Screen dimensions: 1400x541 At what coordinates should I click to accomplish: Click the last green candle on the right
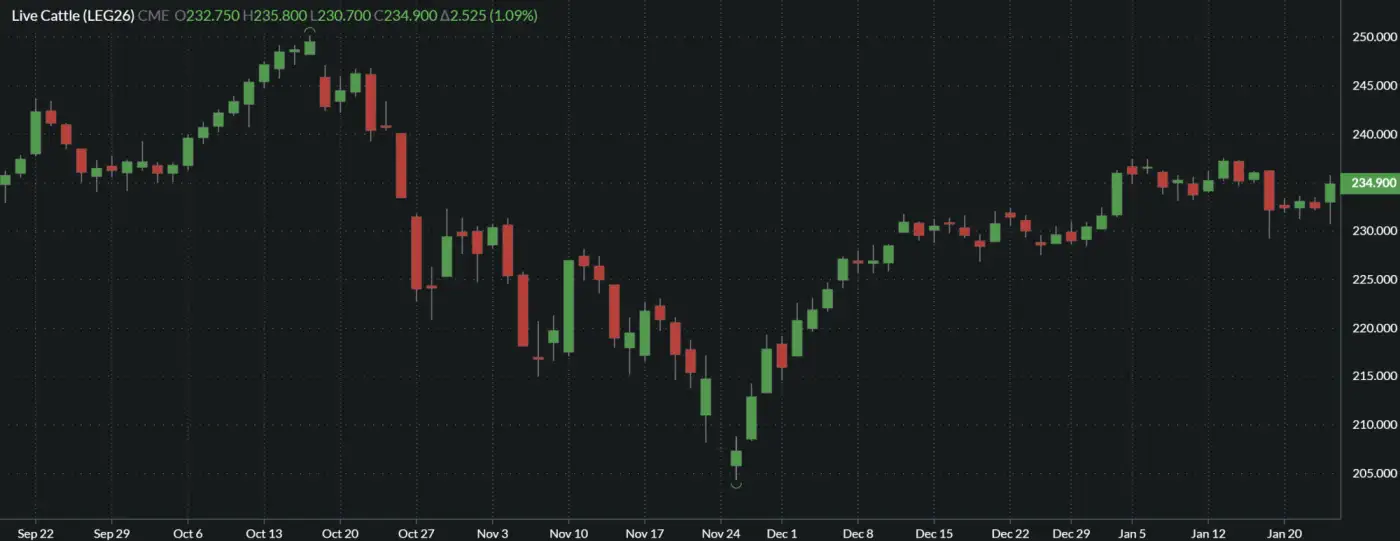point(1330,193)
